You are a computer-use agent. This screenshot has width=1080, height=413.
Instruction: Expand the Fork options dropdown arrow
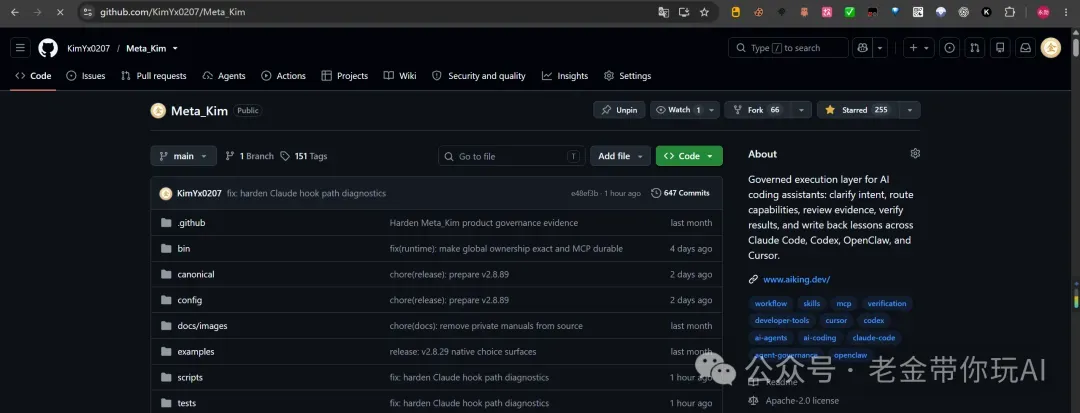(800, 110)
